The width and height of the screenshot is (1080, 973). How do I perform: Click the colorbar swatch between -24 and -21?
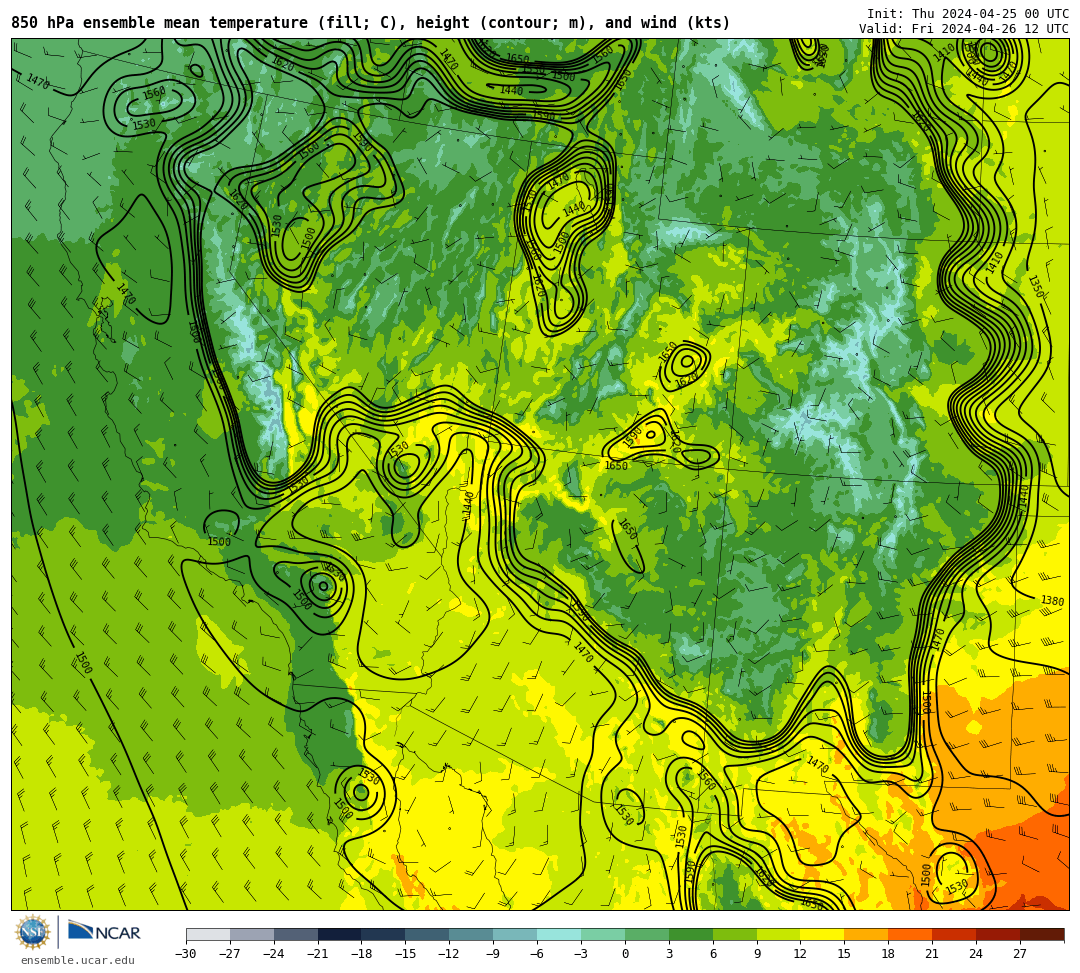(x=296, y=934)
